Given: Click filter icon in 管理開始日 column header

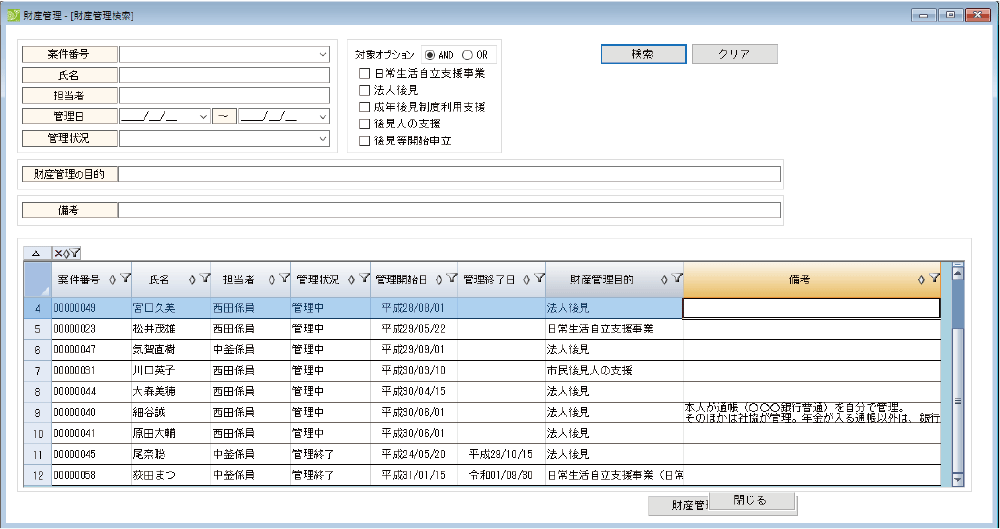Looking at the screenshot, I should 451,279.
